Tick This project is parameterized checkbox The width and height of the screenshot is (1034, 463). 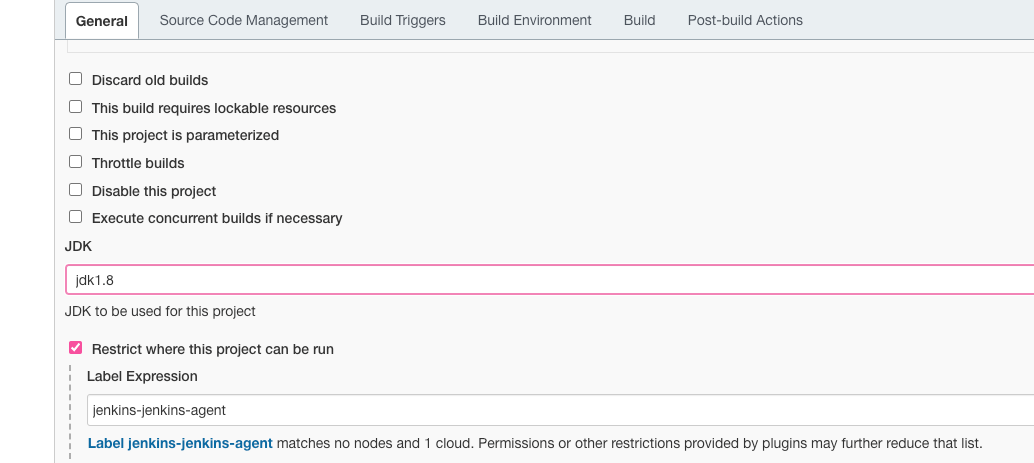click(75, 134)
